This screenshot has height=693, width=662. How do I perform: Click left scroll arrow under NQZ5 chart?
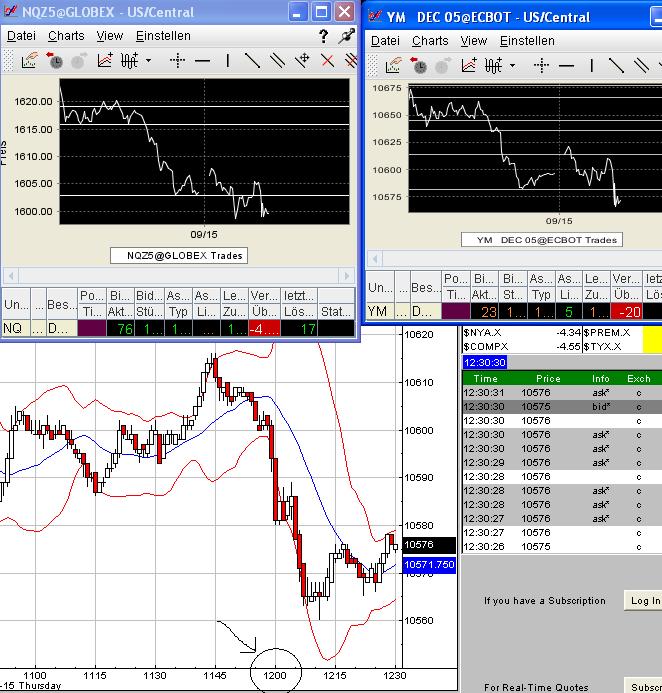[x=11, y=276]
